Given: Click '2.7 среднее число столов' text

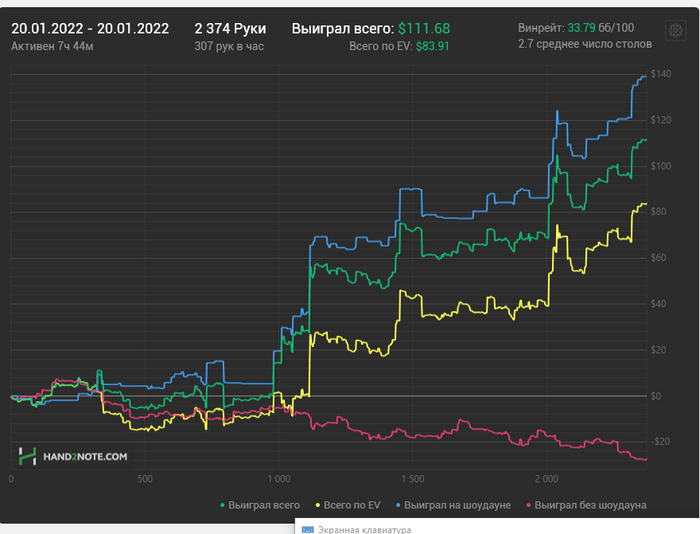Looking at the screenshot, I should click(585, 44).
